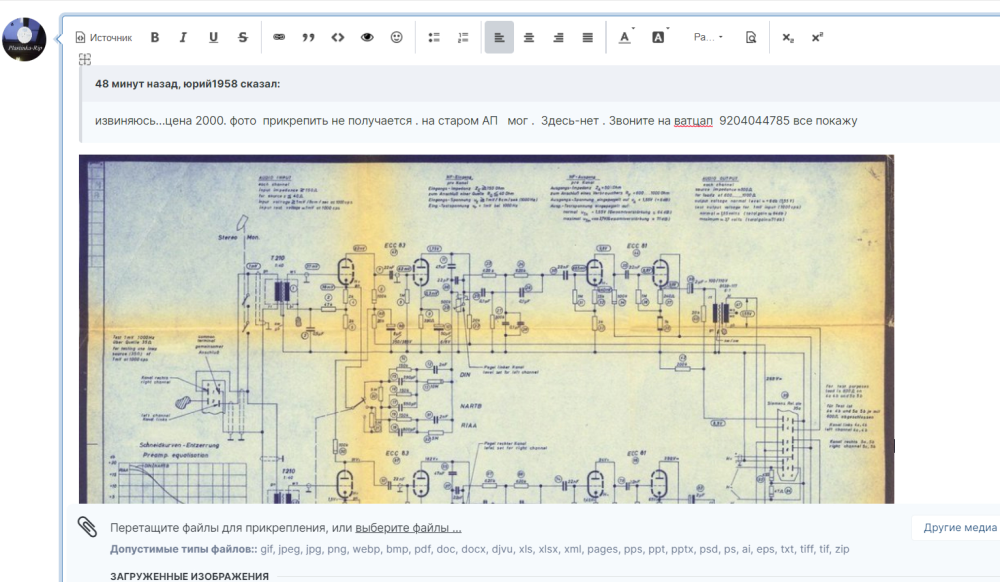Insert a bulleted list
1000x582 pixels.
(434, 38)
